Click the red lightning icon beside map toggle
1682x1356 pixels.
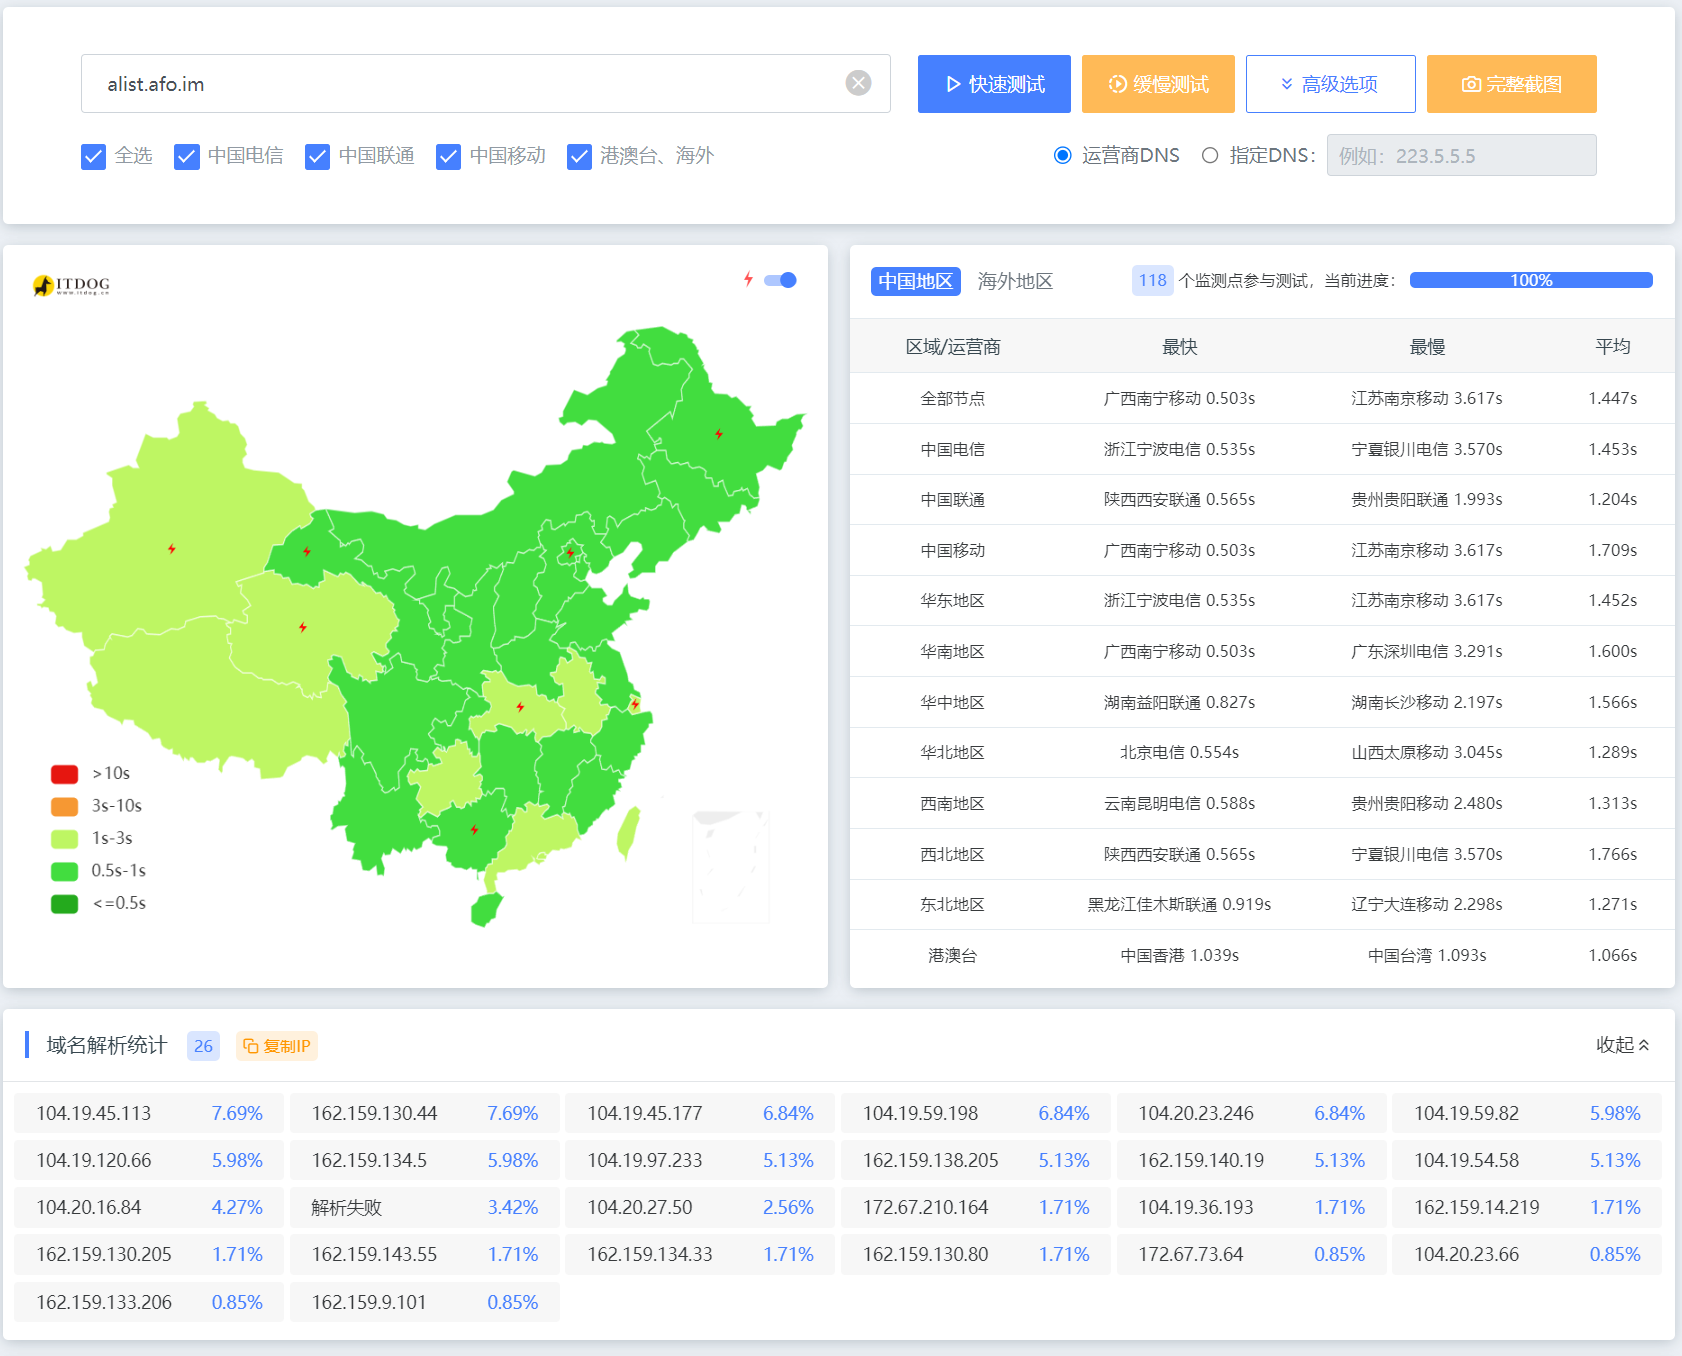click(748, 280)
